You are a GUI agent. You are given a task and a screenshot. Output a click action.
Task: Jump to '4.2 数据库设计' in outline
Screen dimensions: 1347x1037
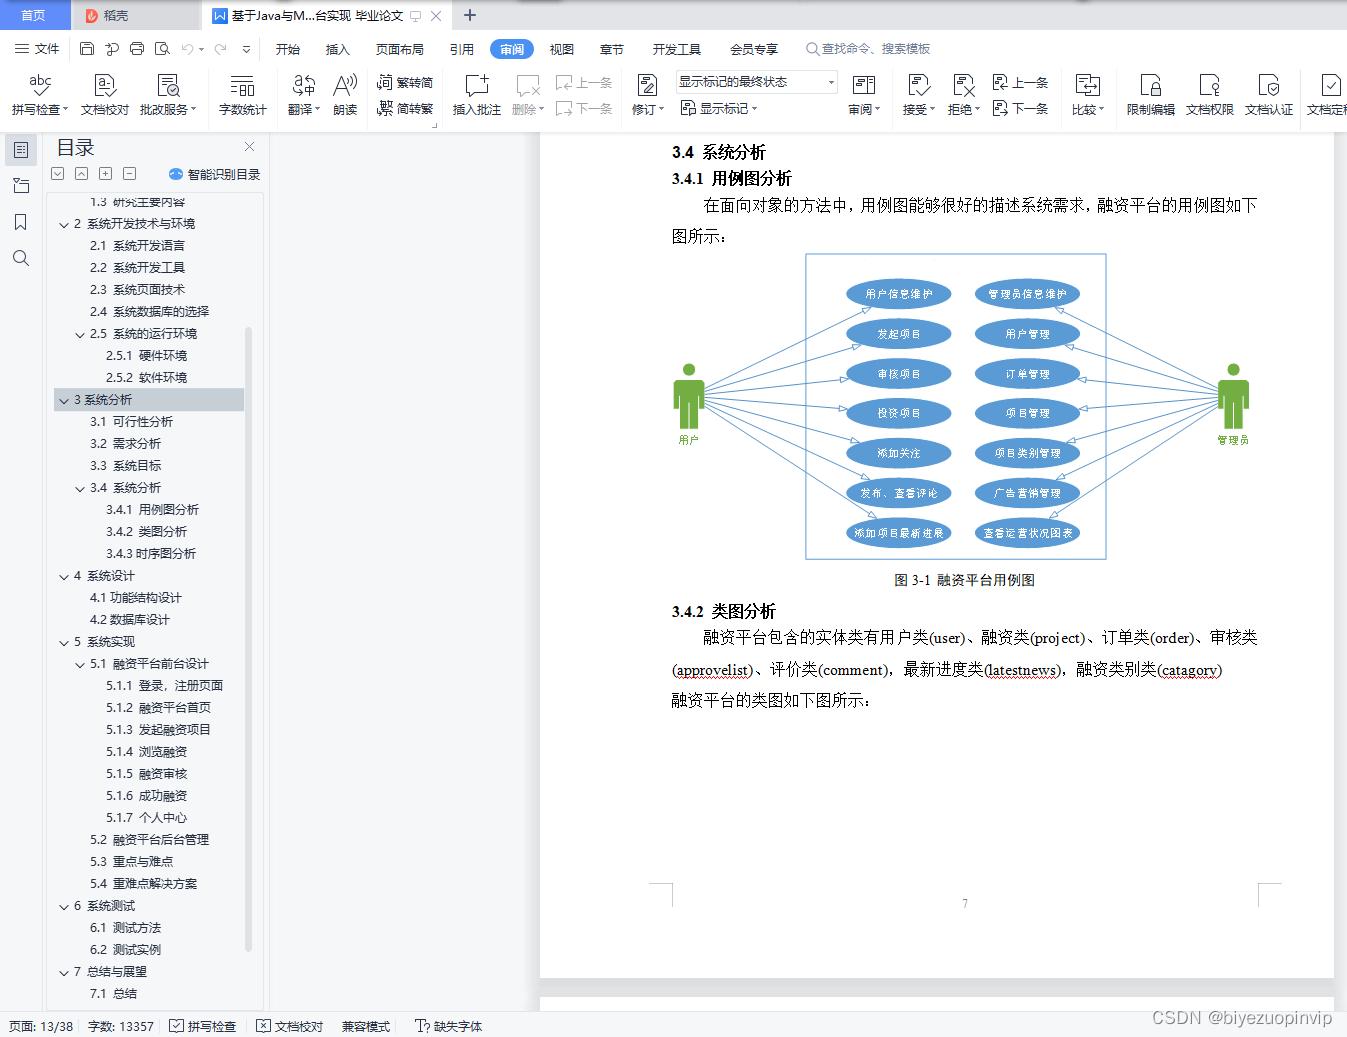pos(130,620)
